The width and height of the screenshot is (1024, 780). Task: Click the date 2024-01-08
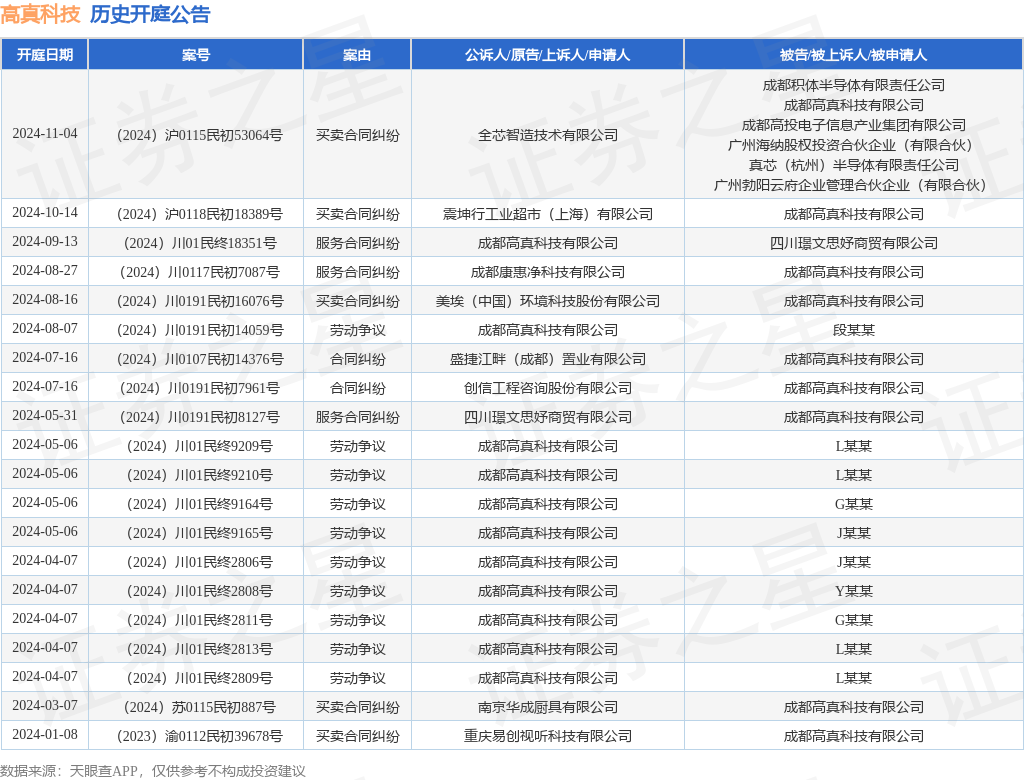point(44,734)
